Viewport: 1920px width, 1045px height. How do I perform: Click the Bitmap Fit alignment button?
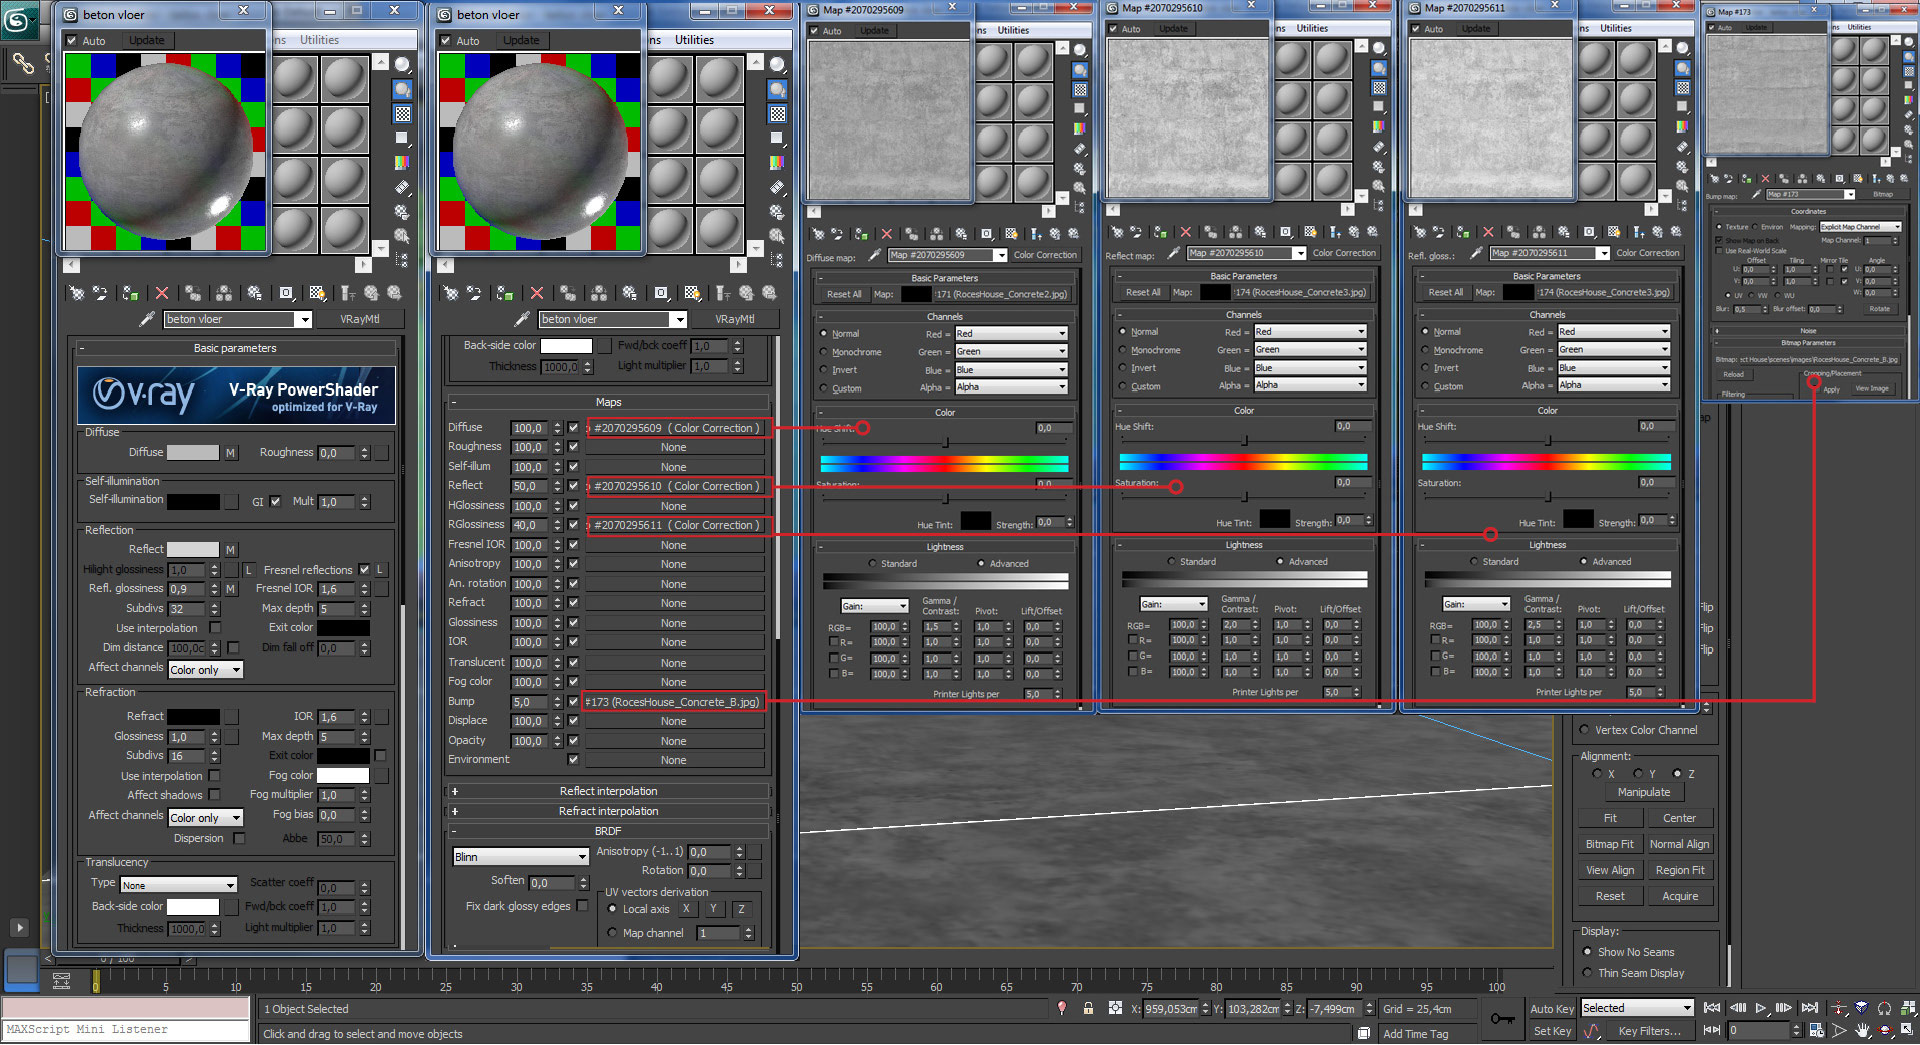click(1609, 844)
